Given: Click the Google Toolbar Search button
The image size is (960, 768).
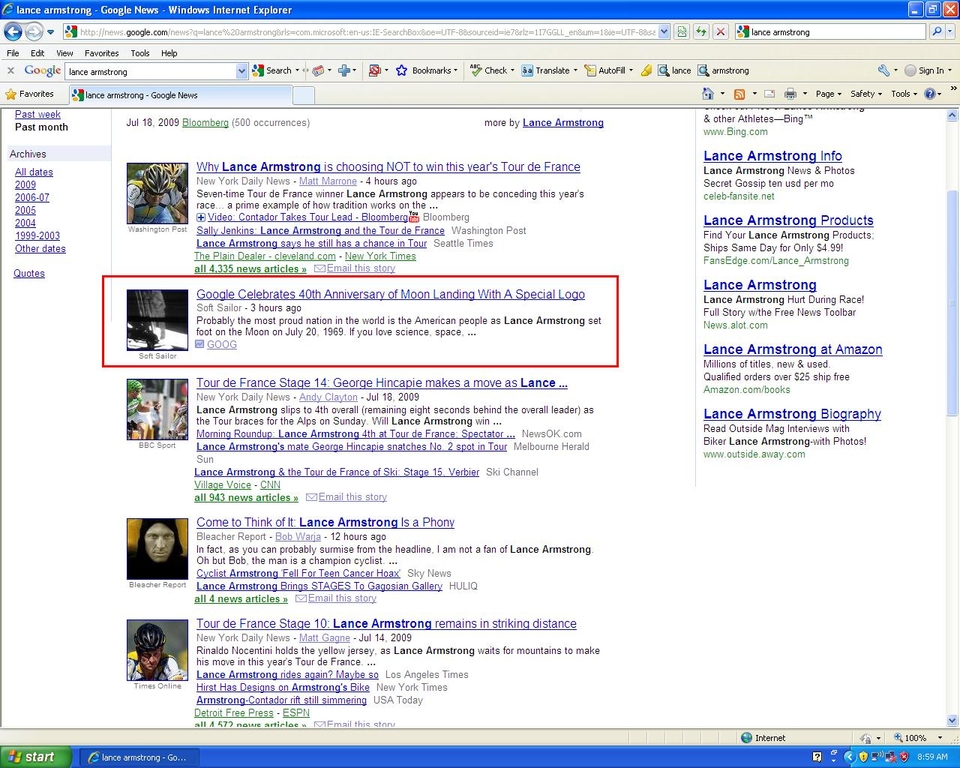Looking at the screenshot, I should (x=272, y=70).
